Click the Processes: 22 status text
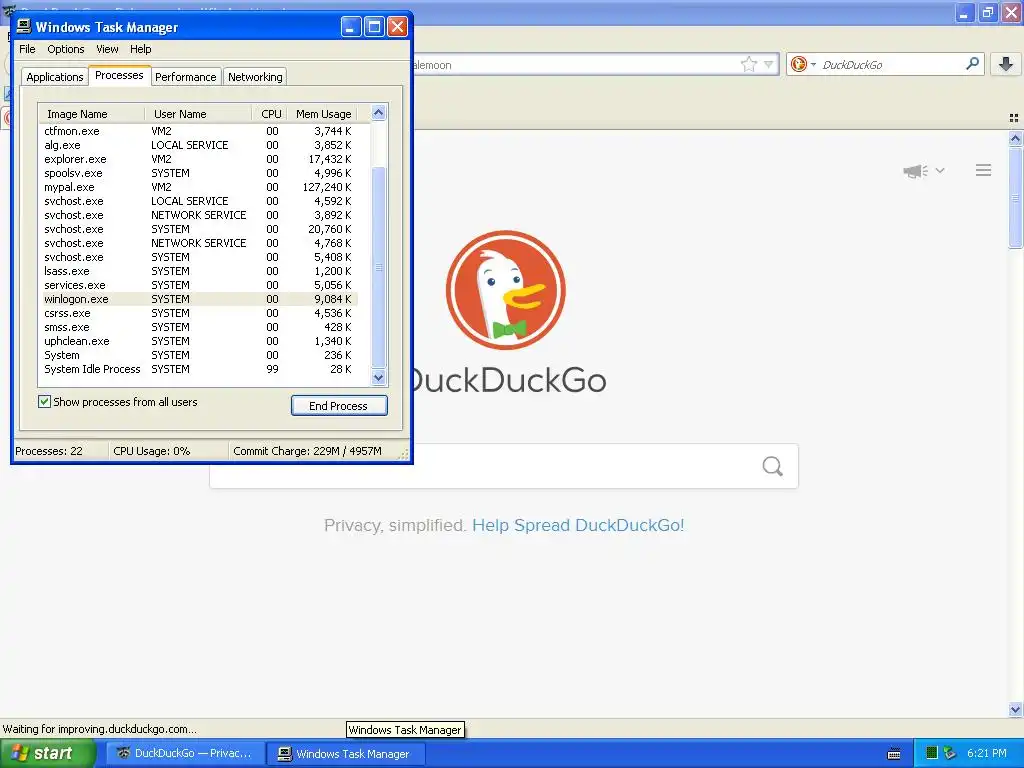Image resolution: width=1024 pixels, height=768 pixels. pyautogui.click(x=49, y=451)
